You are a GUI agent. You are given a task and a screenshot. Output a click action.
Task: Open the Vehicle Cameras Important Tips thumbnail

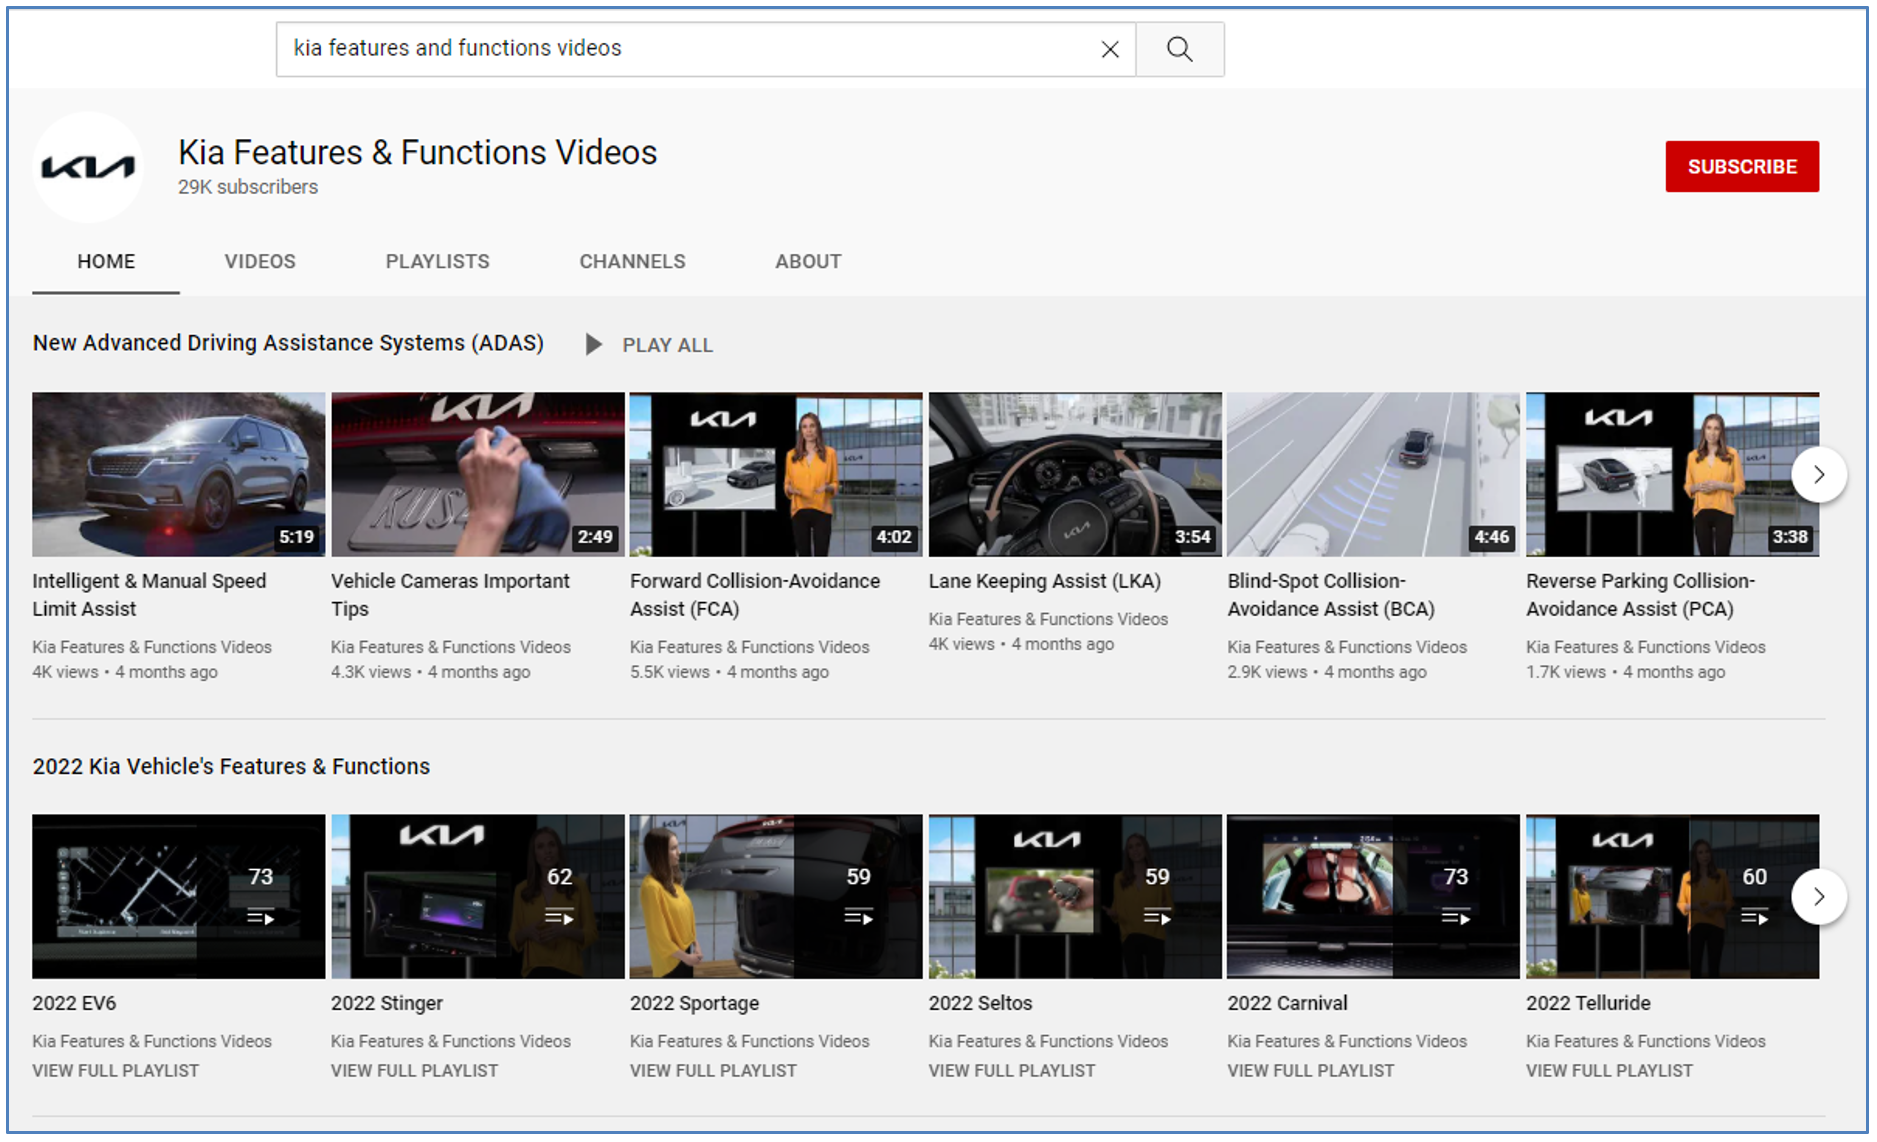click(x=477, y=474)
